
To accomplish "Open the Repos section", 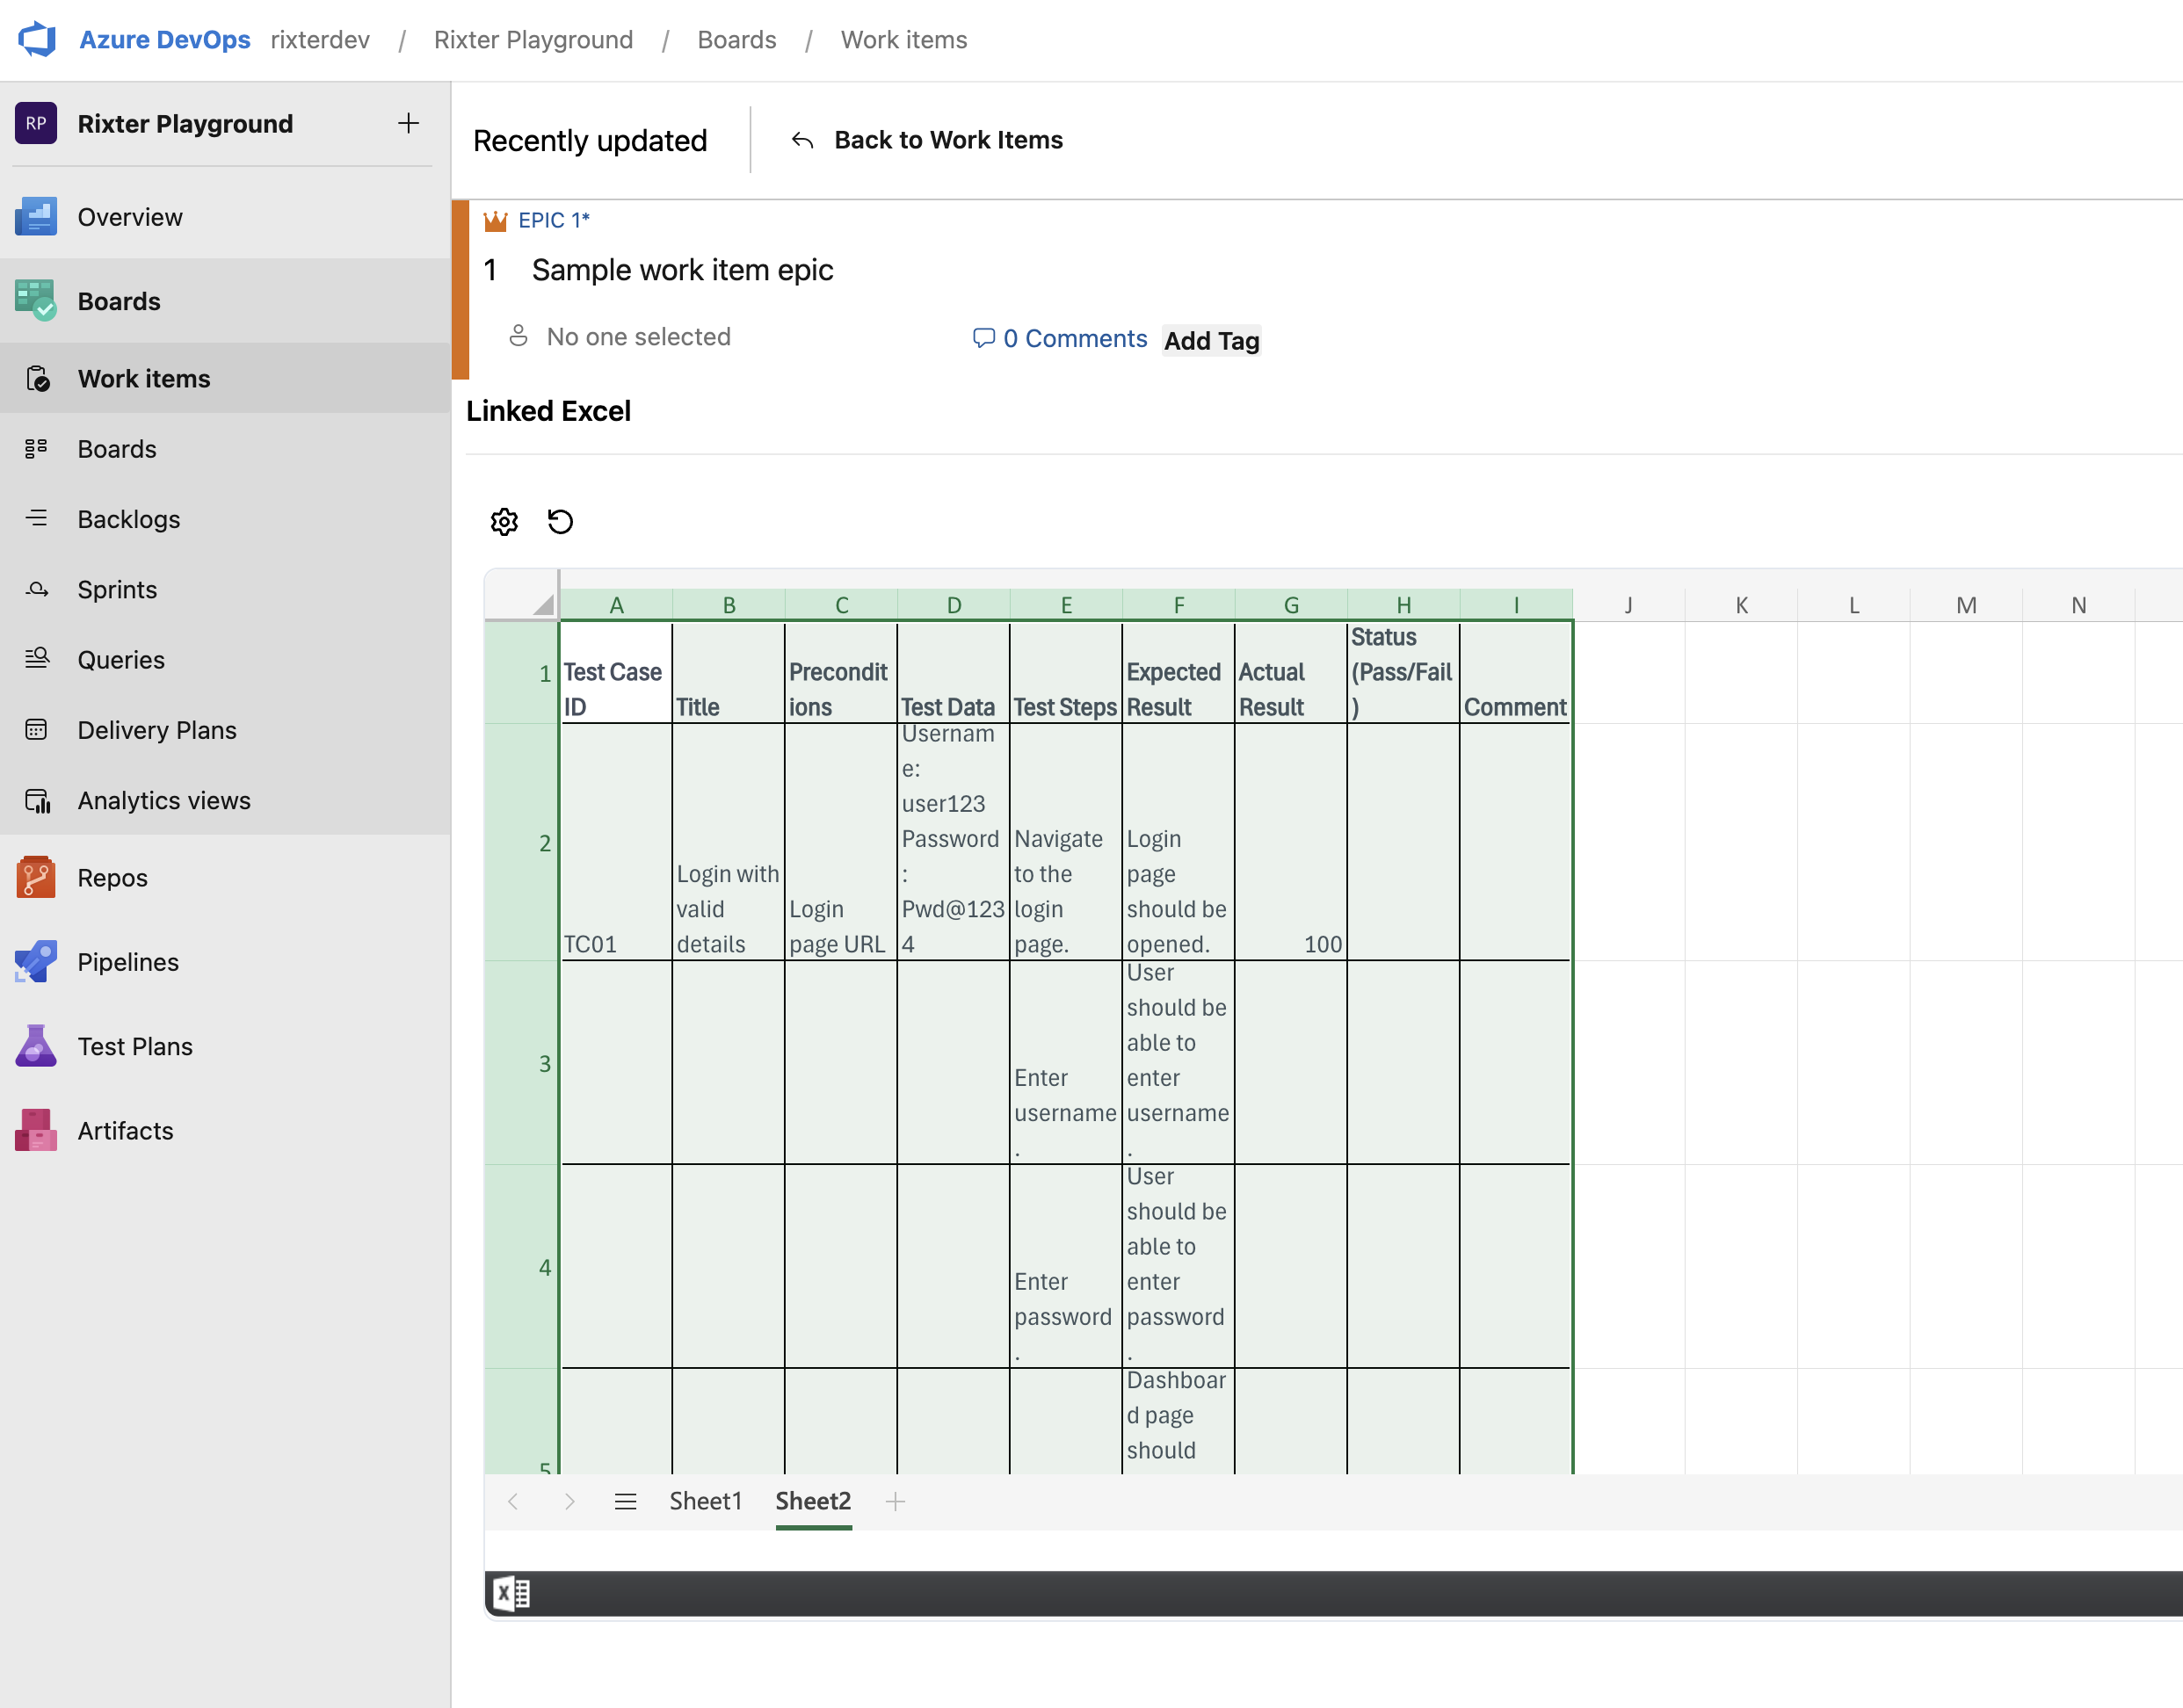I will [111, 877].
